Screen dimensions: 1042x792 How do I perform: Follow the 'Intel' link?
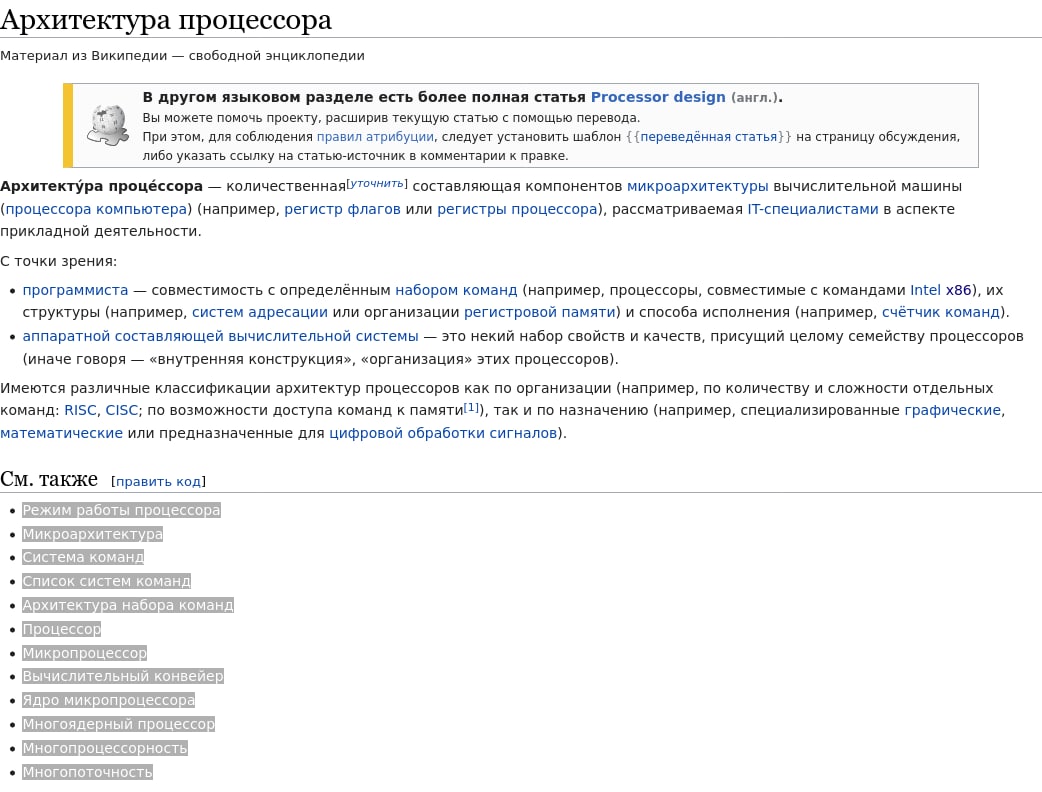pos(925,290)
